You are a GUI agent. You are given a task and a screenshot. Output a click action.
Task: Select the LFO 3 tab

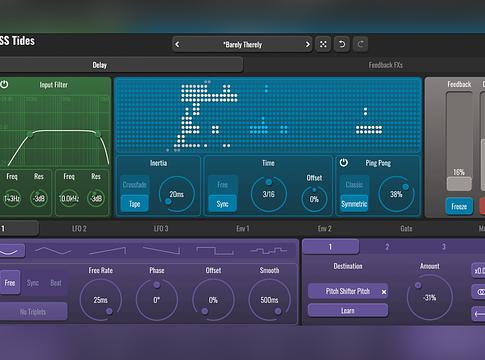[x=161, y=229]
